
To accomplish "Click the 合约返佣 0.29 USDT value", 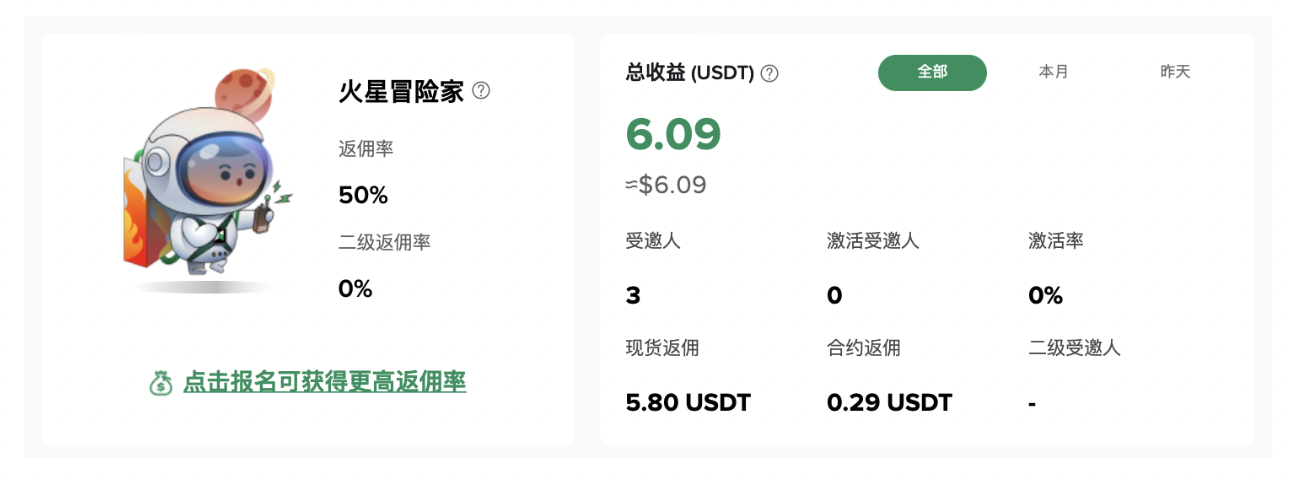I will (x=889, y=403).
